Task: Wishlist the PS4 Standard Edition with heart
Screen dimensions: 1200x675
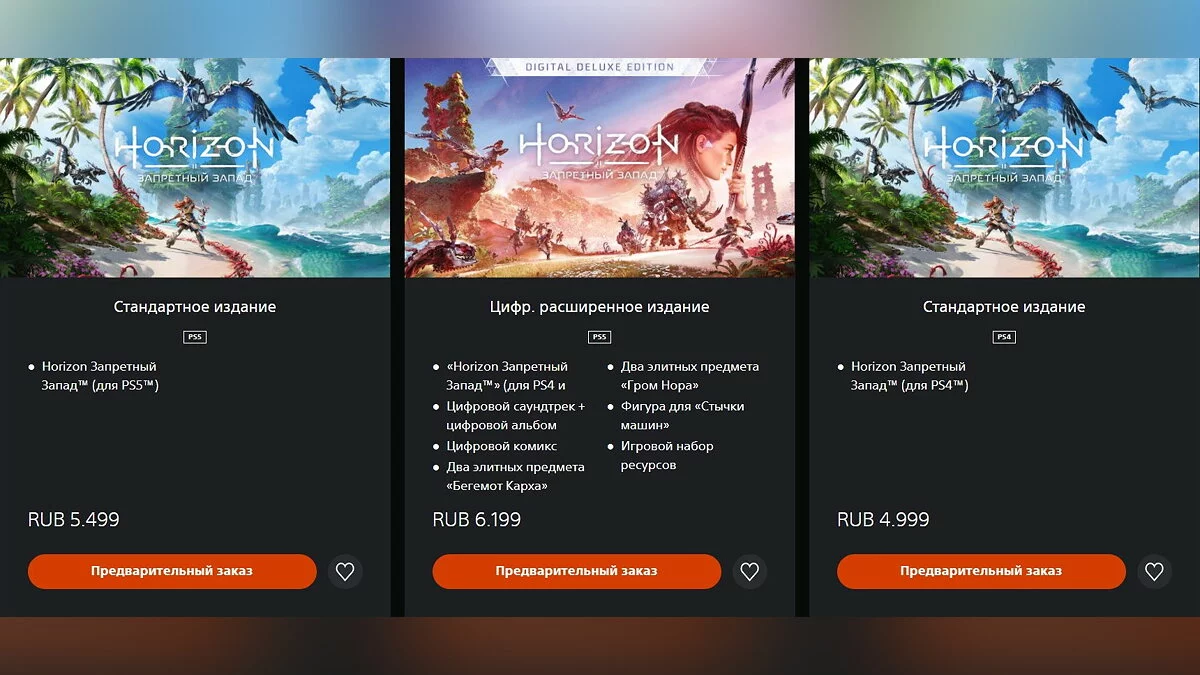Action: point(1154,572)
